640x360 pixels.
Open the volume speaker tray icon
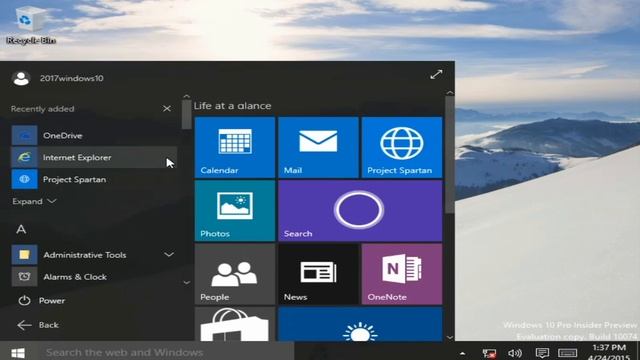[515, 353]
